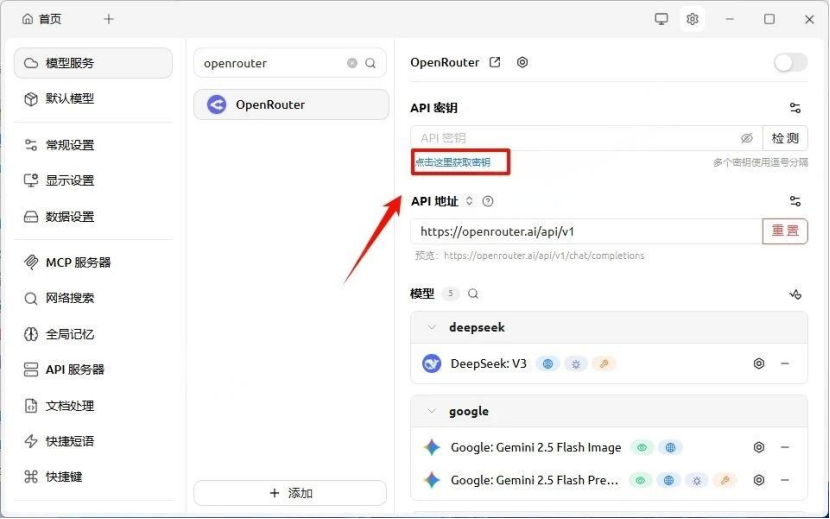Screen dimensions: 830x519
Task: Remove Gemini 2.5 Flash Image model
Action: pos(785,447)
